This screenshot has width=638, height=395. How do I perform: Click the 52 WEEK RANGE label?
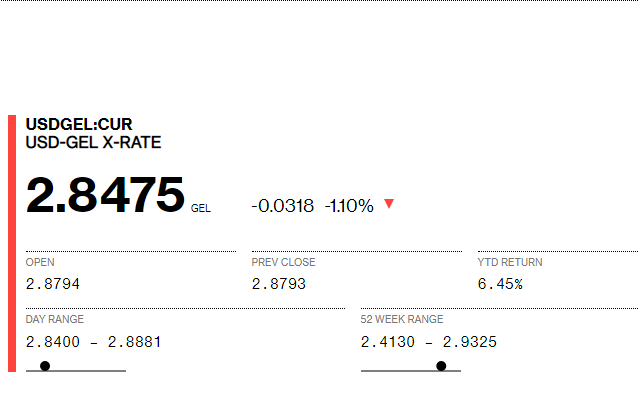pos(402,319)
